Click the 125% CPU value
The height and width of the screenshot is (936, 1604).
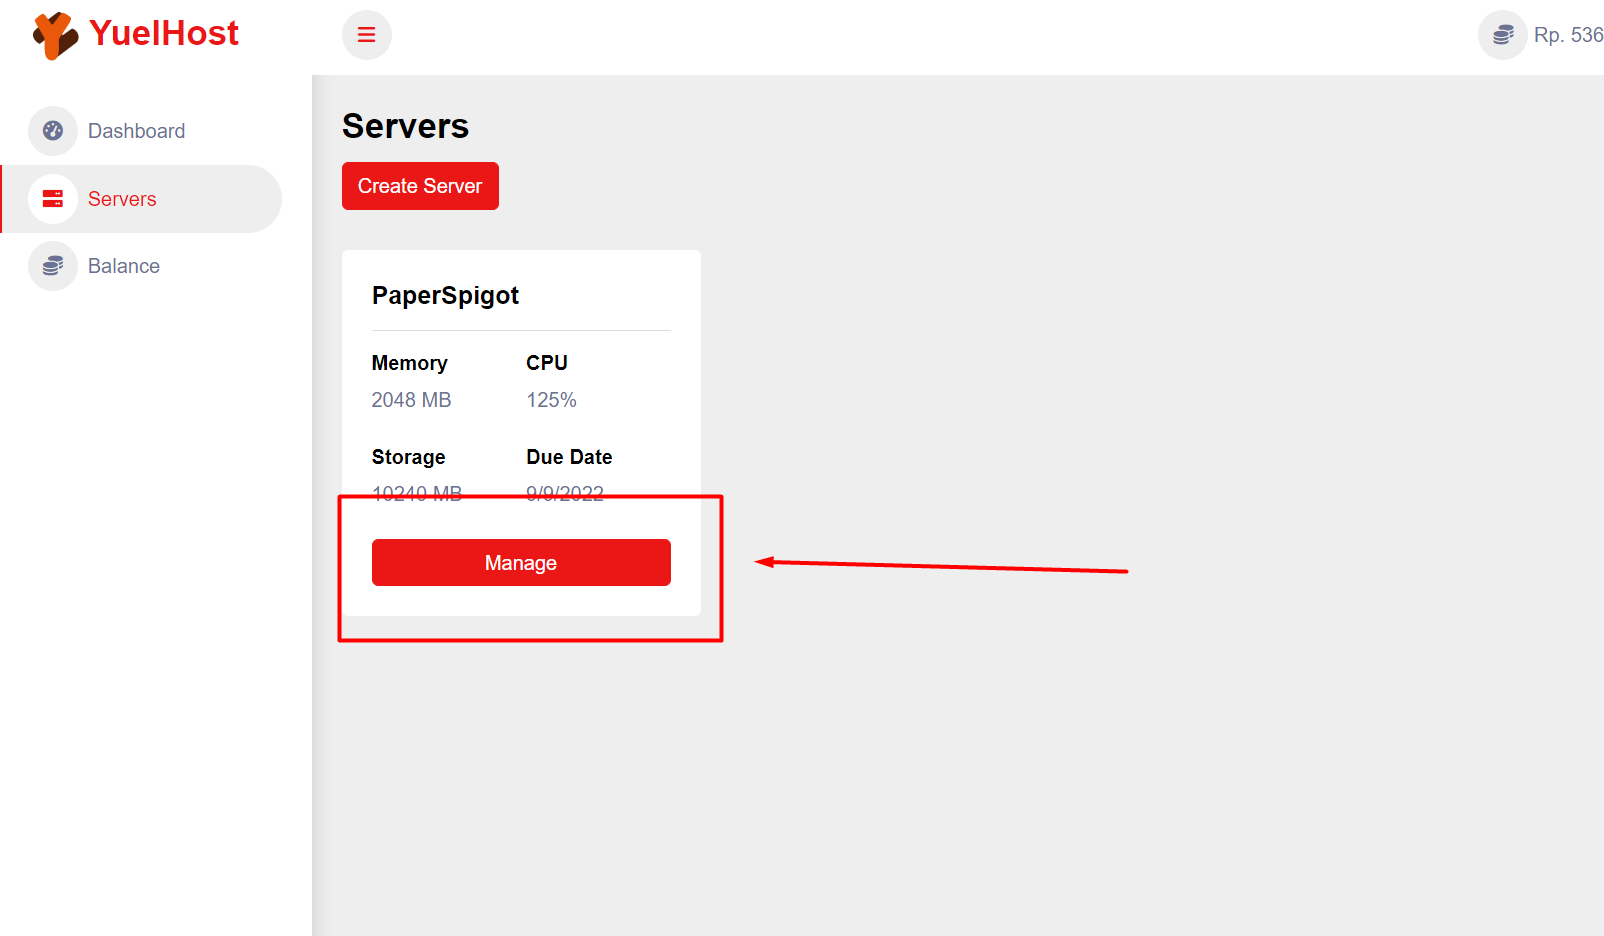click(551, 399)
